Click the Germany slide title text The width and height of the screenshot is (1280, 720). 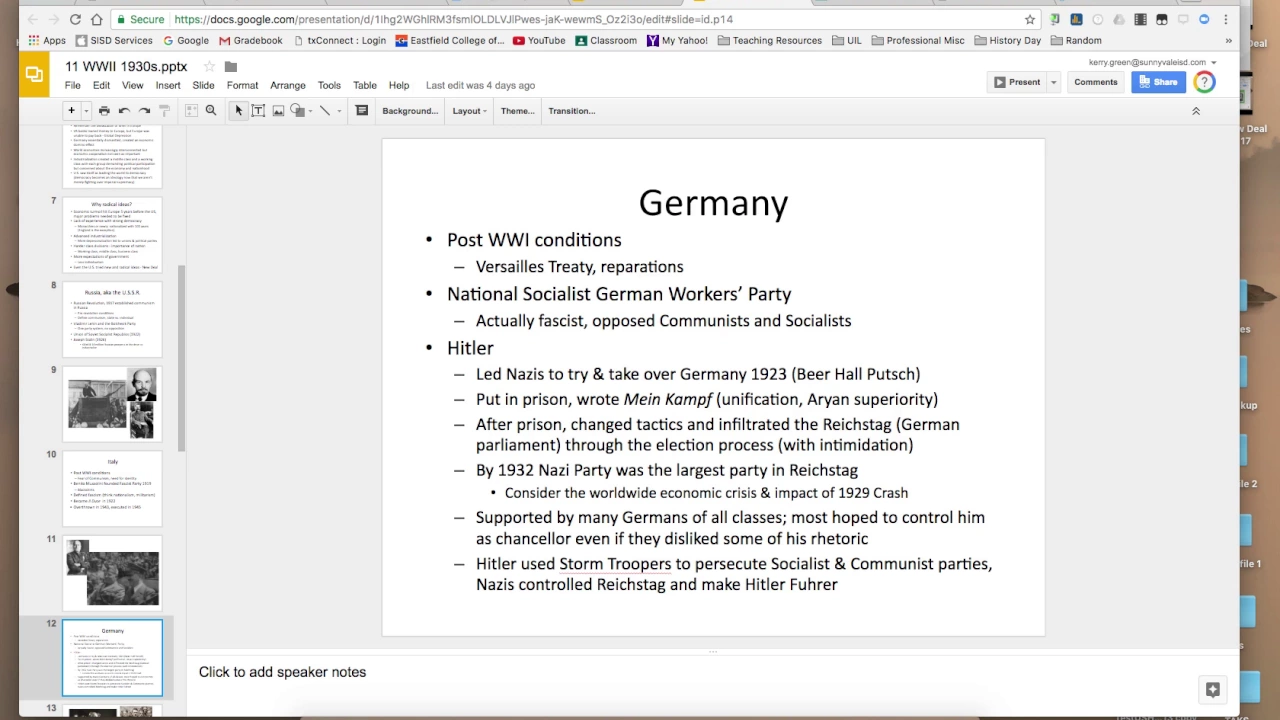713,203
